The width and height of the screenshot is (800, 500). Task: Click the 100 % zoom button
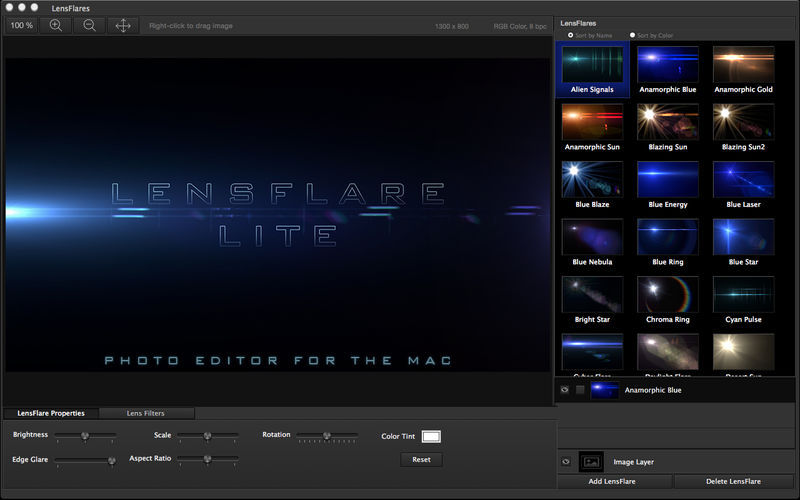point(22,25)
